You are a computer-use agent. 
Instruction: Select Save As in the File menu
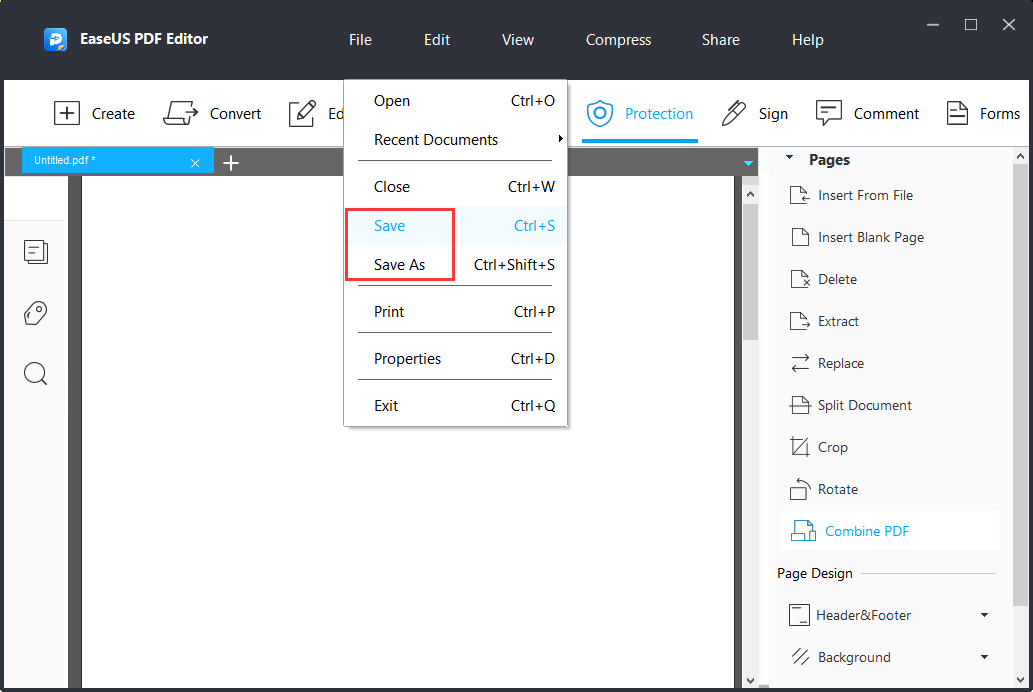point(455,264)
